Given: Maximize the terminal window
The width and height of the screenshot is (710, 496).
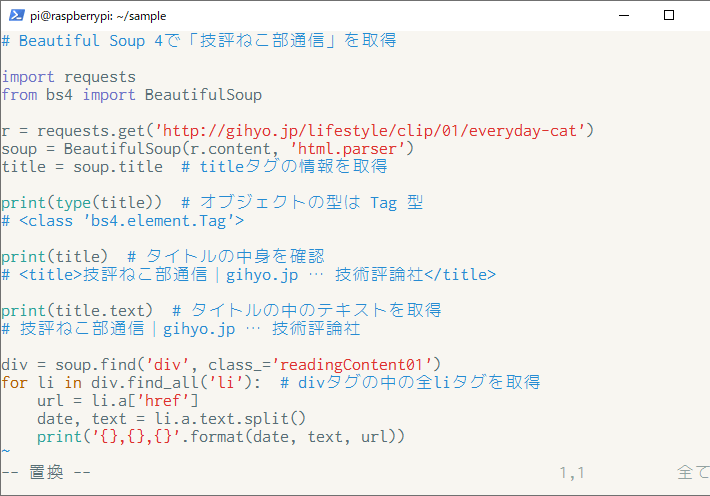Looking at the screenshot, I should 669,15.
